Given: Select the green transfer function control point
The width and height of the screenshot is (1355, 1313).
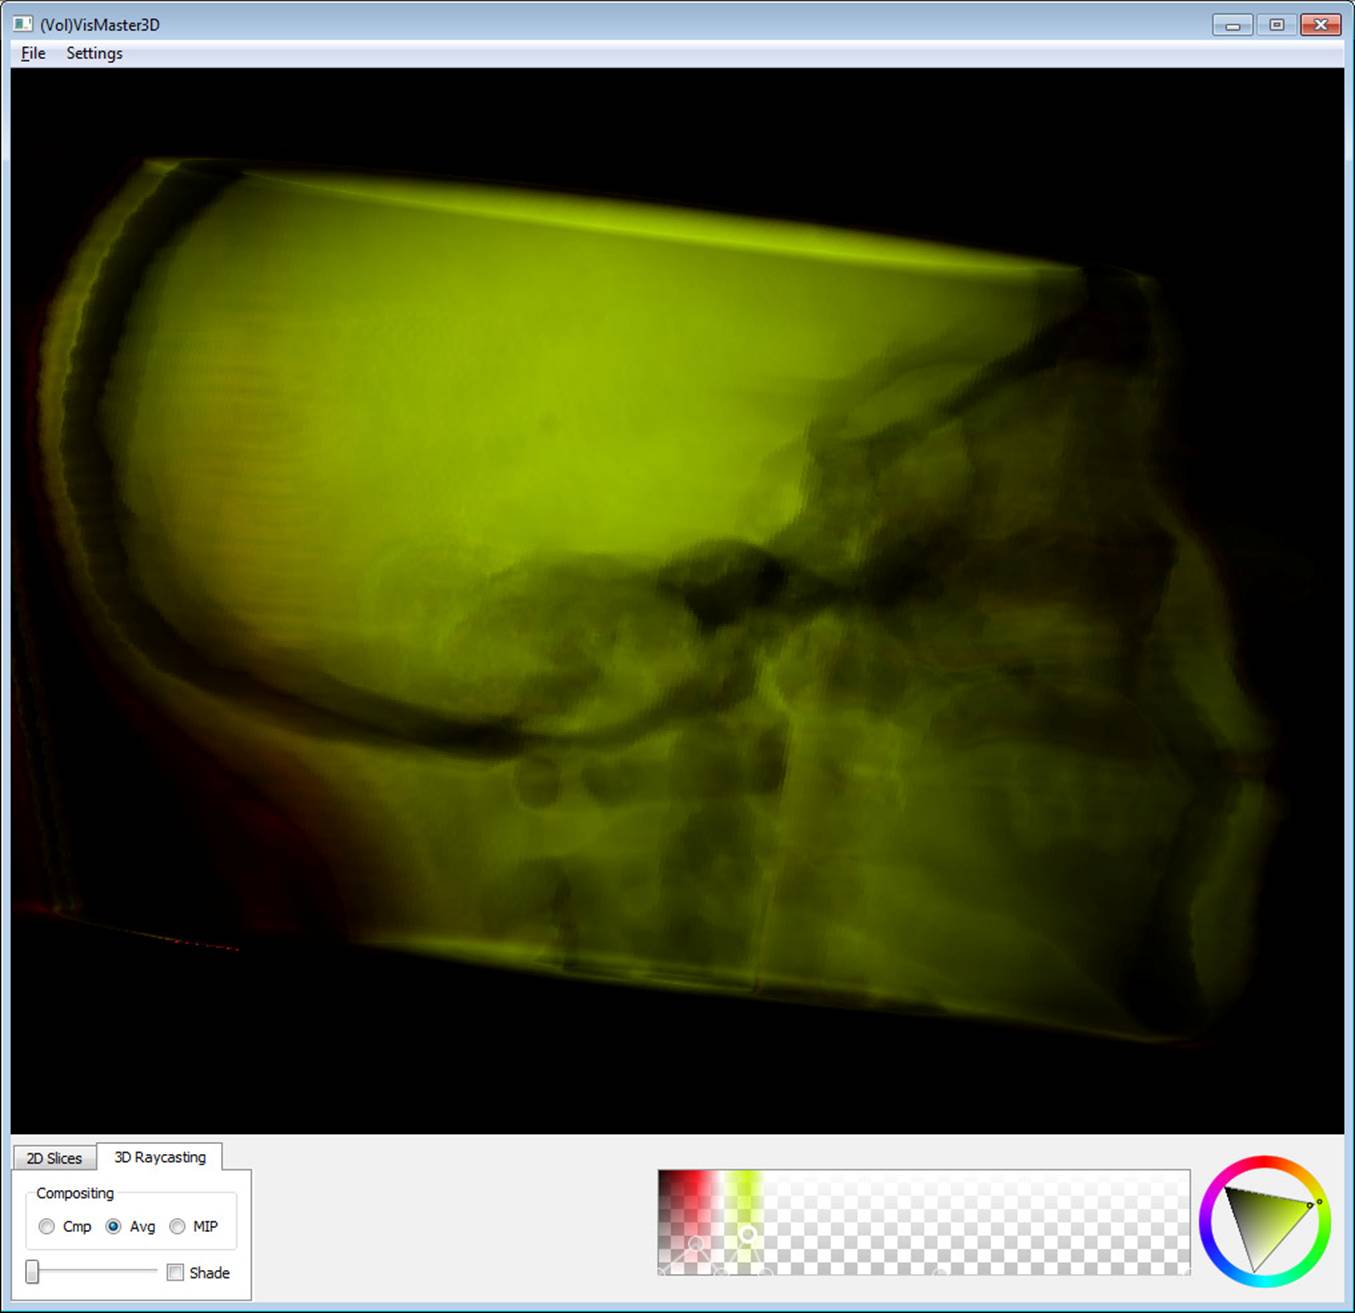Looking at the screenshot, I should 748,1231.
